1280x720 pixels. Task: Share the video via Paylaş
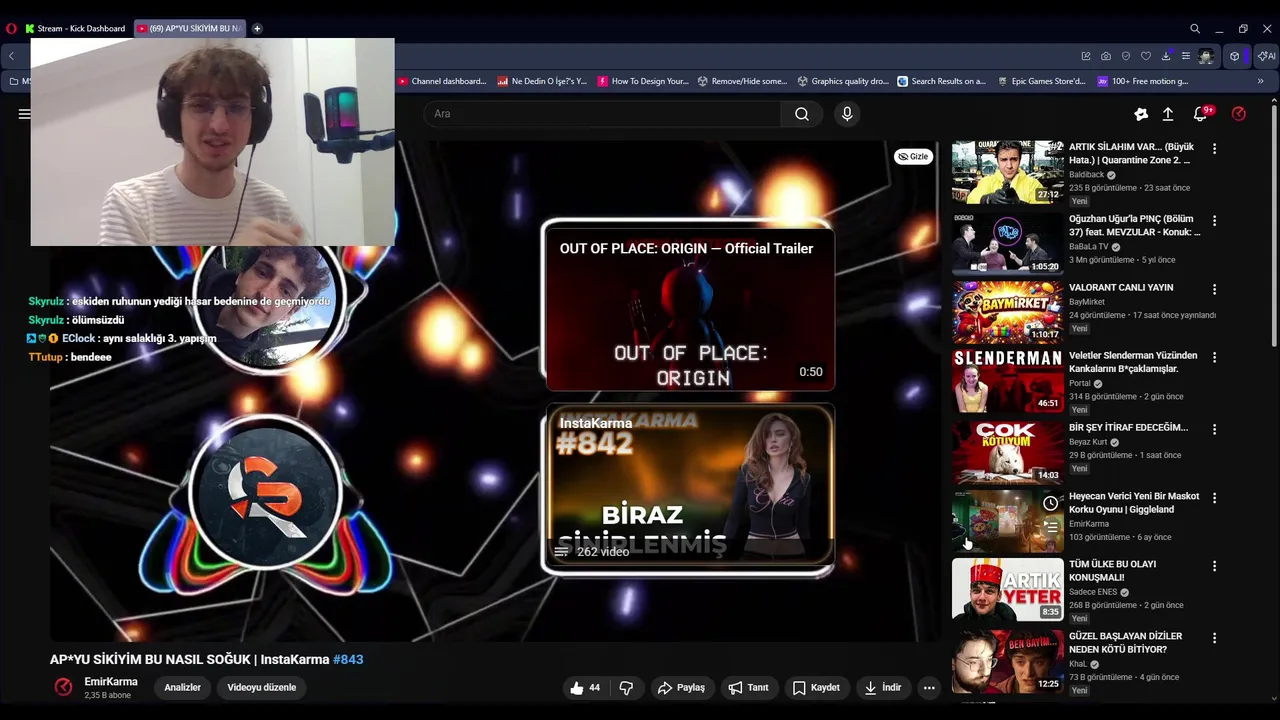click(681, 687)
